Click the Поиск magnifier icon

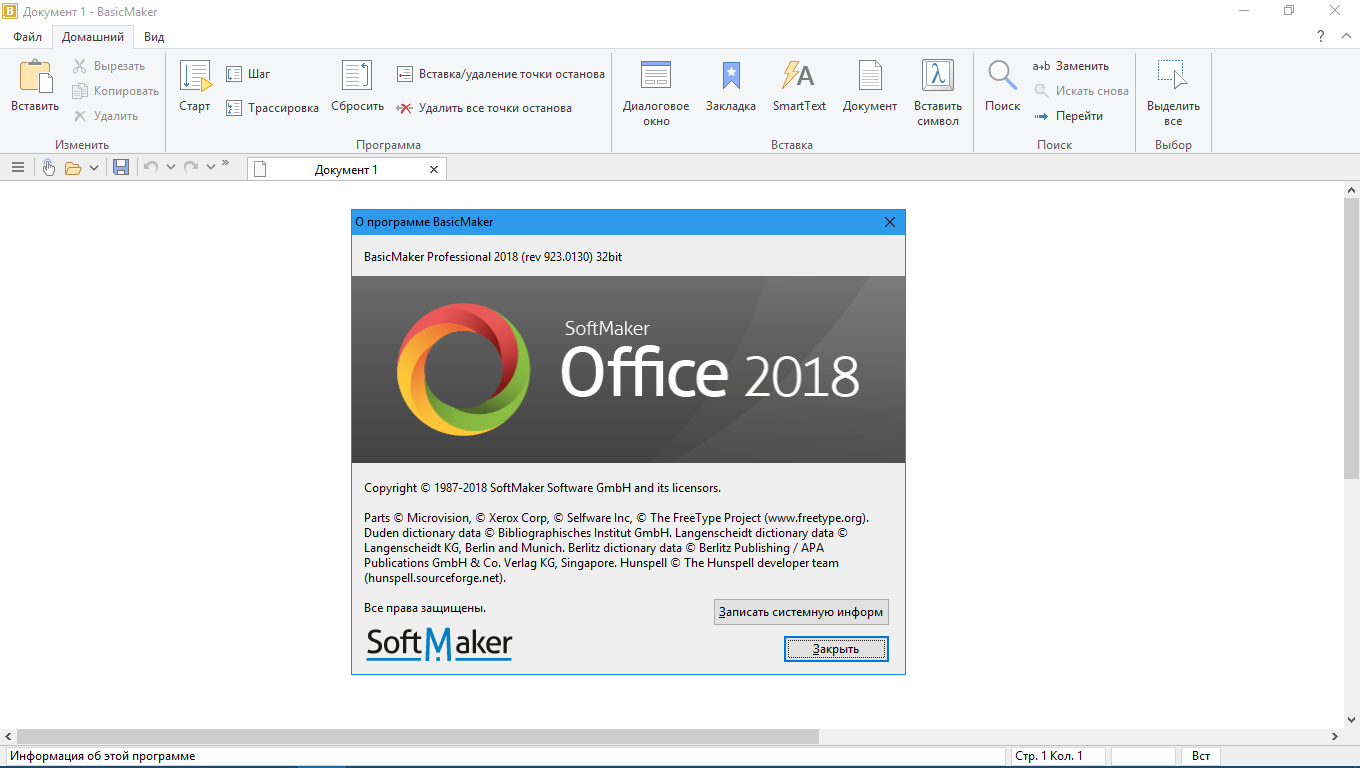(1002, 77)
